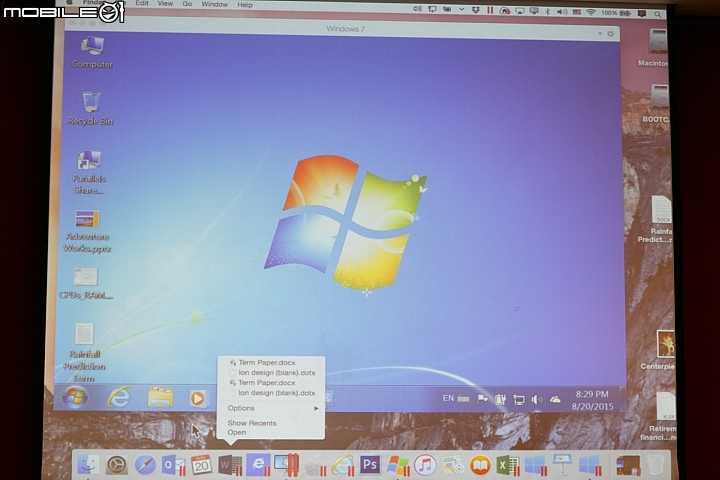Open Internet Explorer on the Windows taskbar
720x480 pixels.
click(x=118, y=397)
